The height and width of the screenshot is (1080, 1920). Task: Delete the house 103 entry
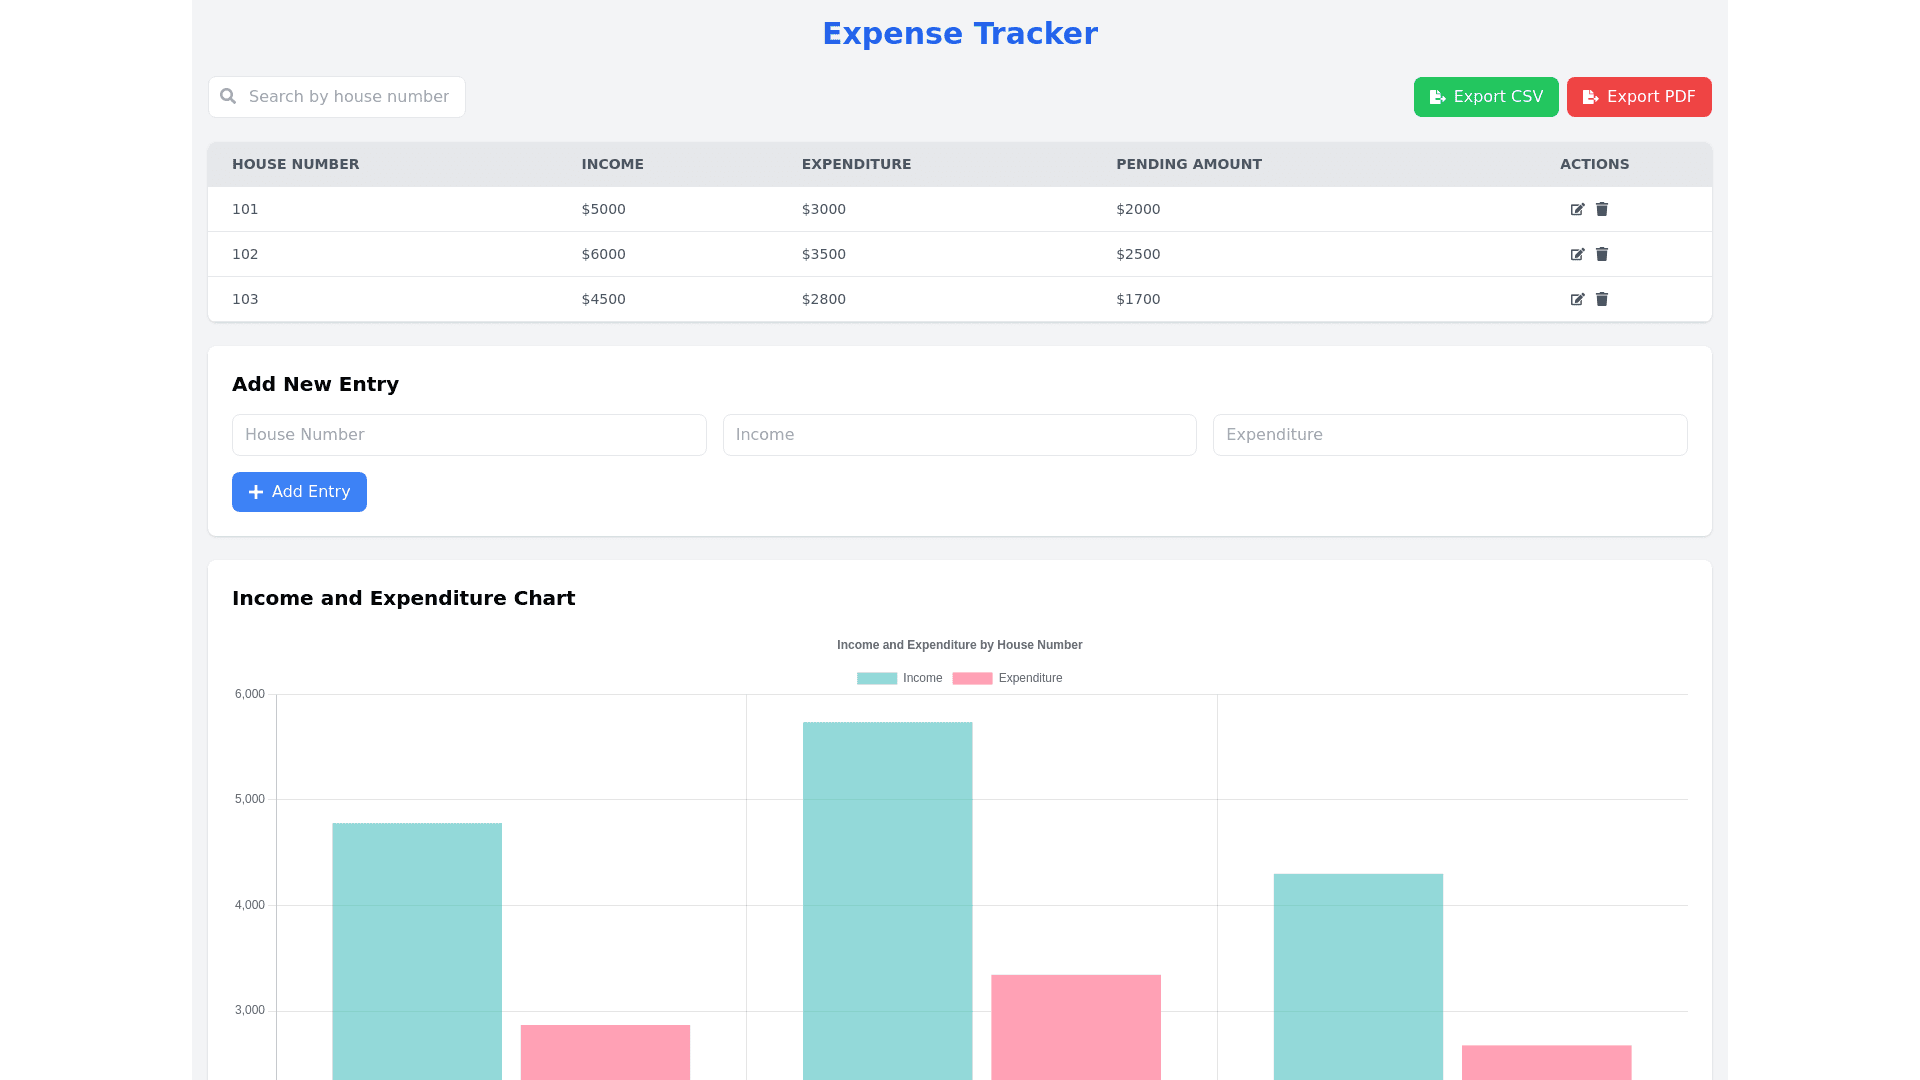tap(1602, 299)
